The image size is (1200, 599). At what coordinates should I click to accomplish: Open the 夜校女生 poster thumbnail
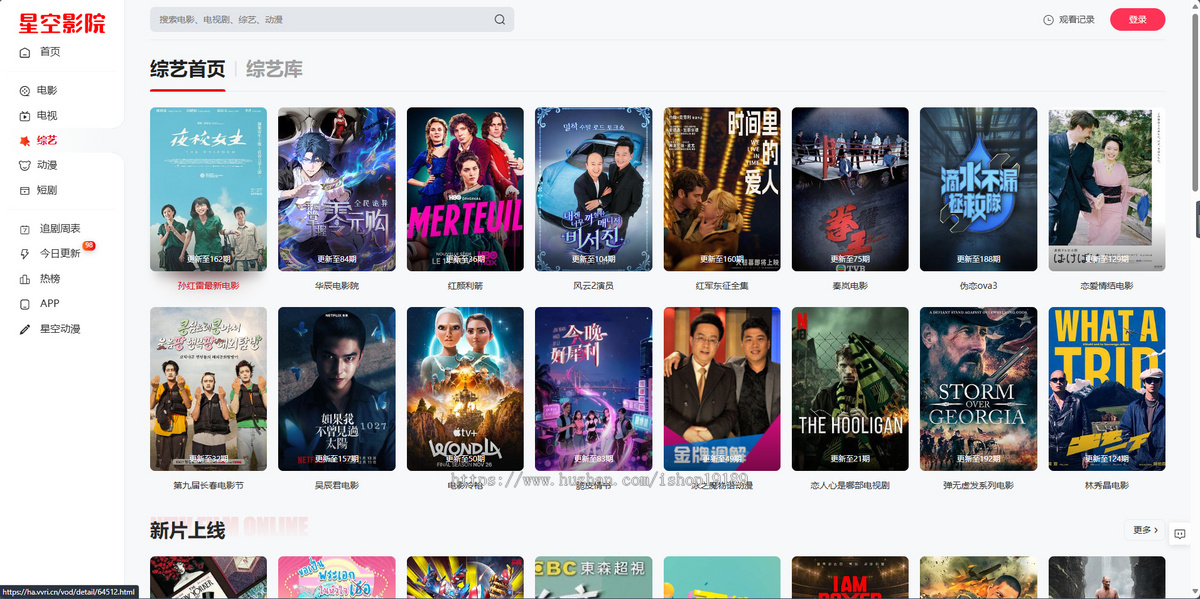[208, 189]
